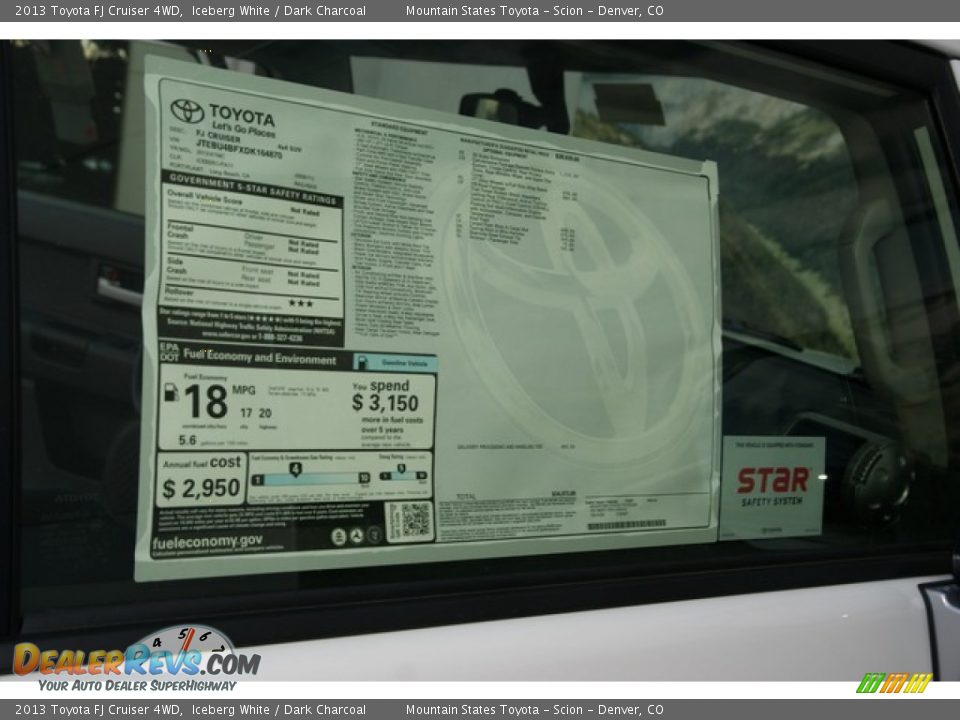Click the round agency seals beside the QR code
This screenshot has width=960, height=720.
(356, 536)
